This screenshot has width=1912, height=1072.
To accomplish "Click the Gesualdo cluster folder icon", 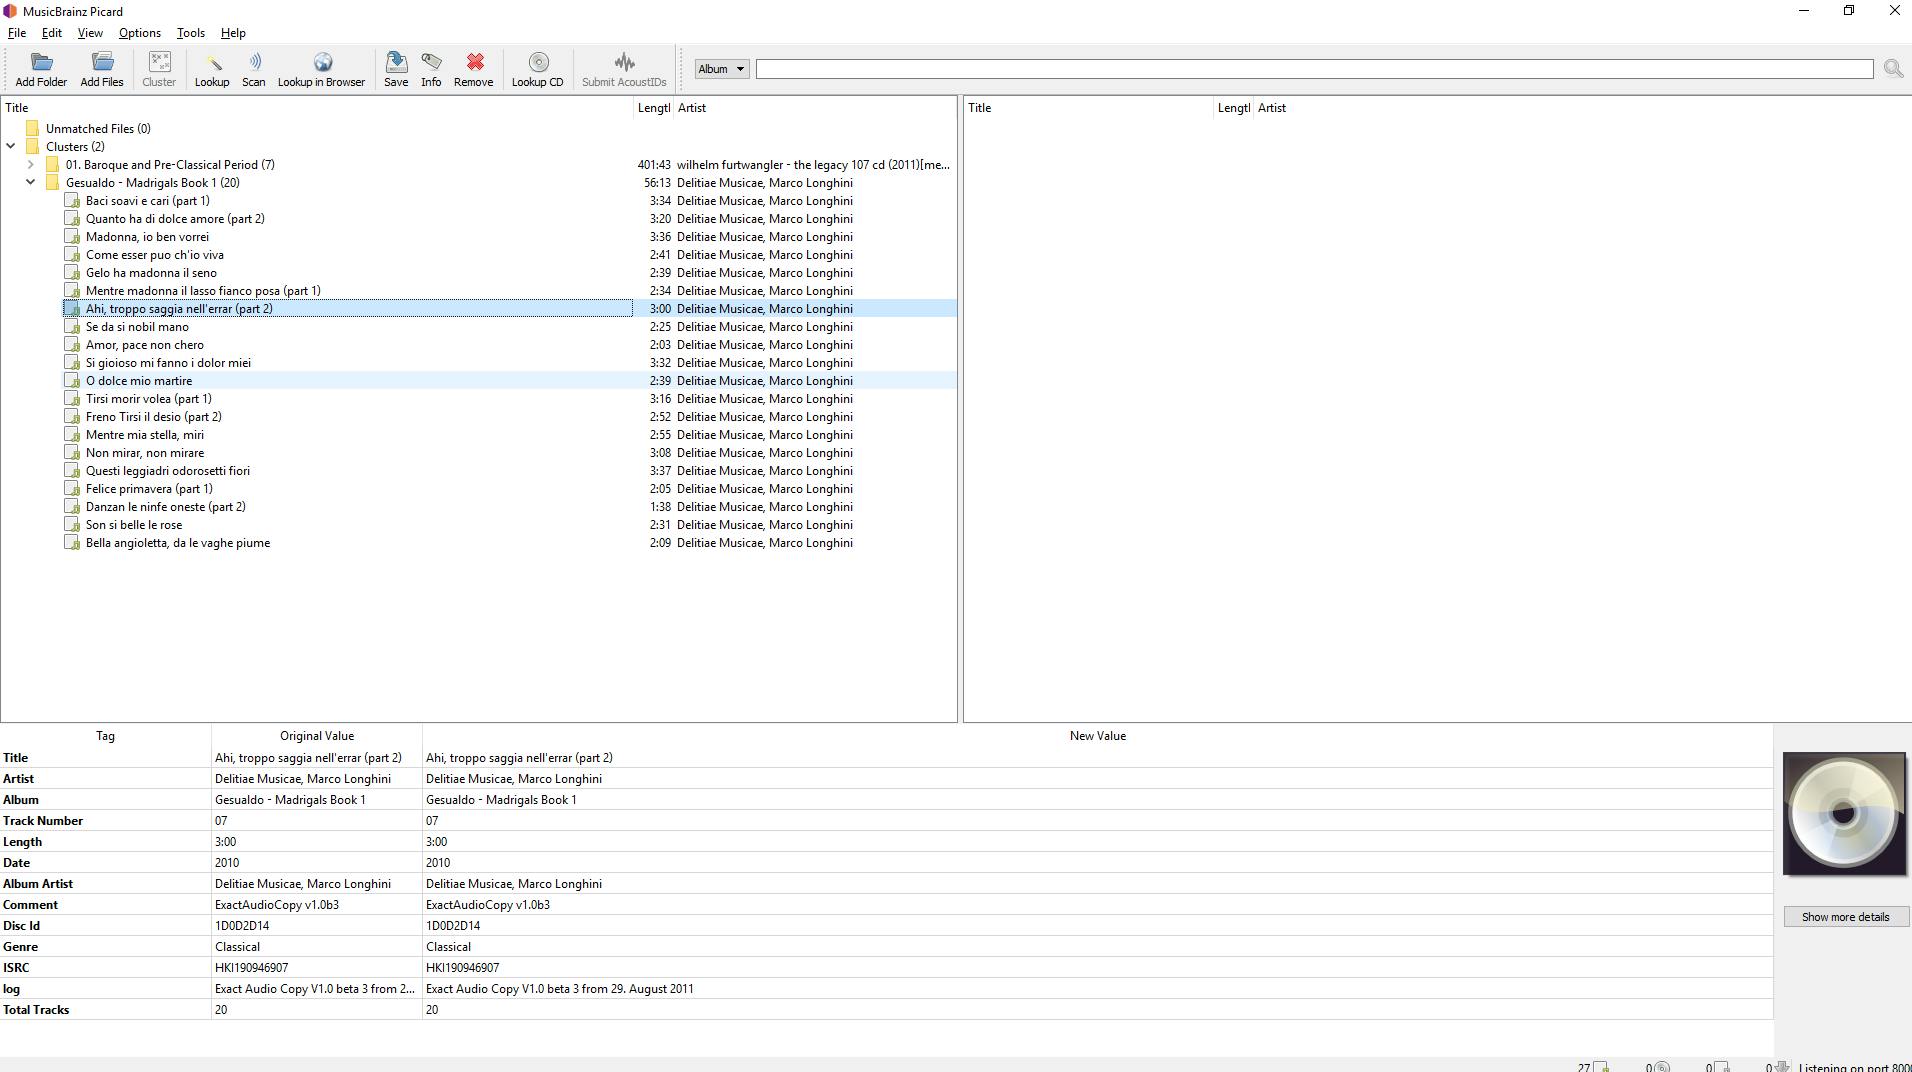I will tap(53, 182).
